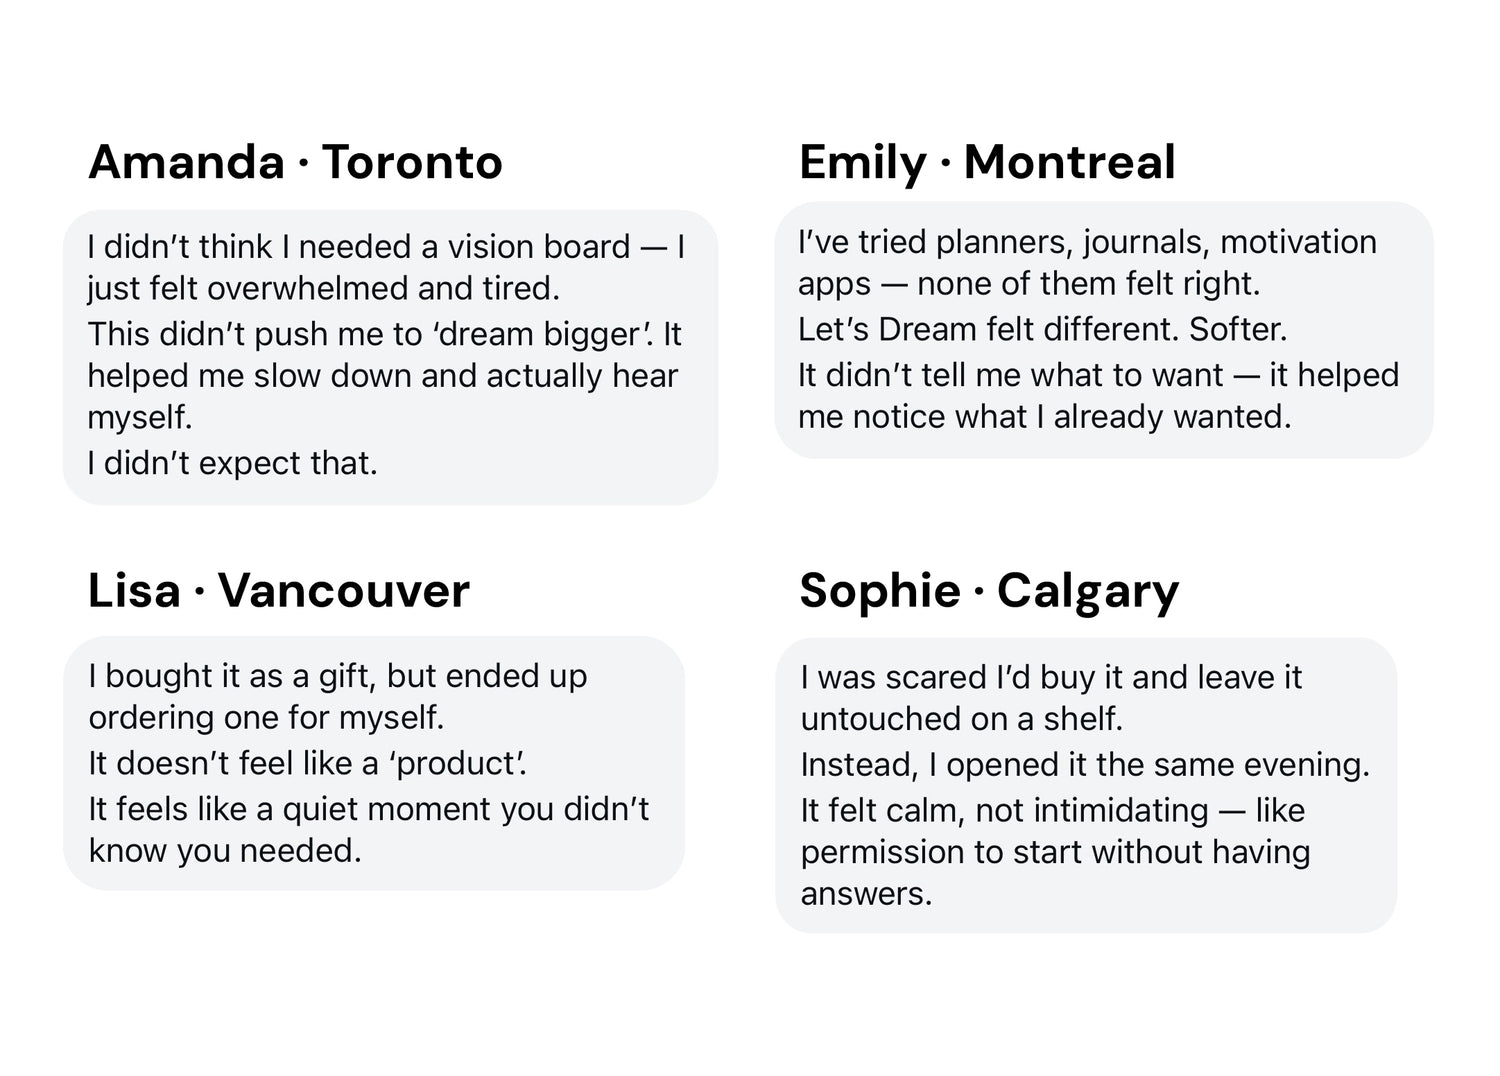Screen dimensions: 1500x1076
Task: Click 'I didn't expect that.' in Amanda's review
Action: pyautogui.click(x=232, y=463)
